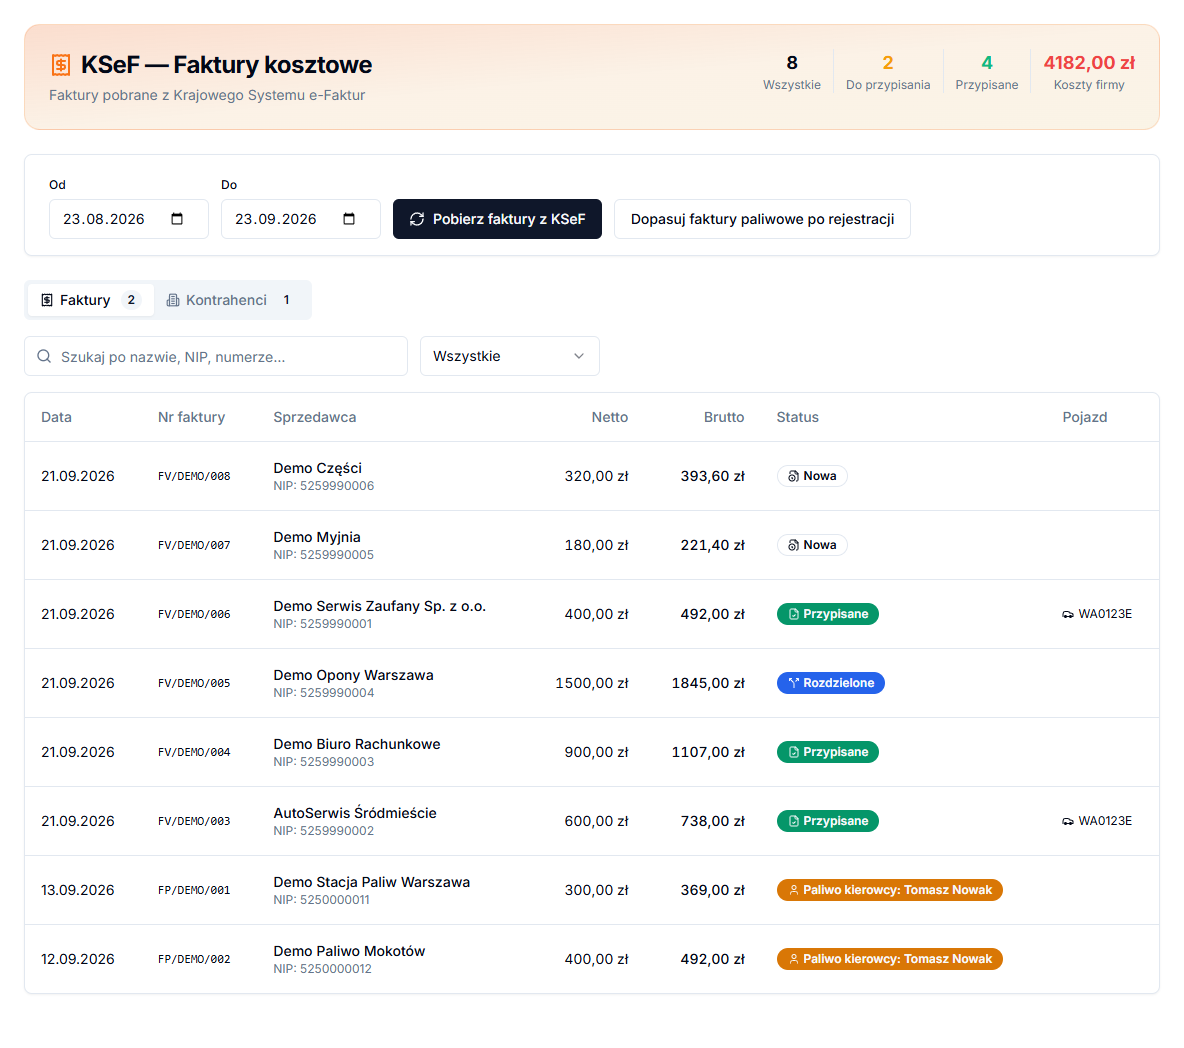This screenshot has height=1048, width=1184.
Task: Click the Nr faktury column header
Action: (191, 418)
